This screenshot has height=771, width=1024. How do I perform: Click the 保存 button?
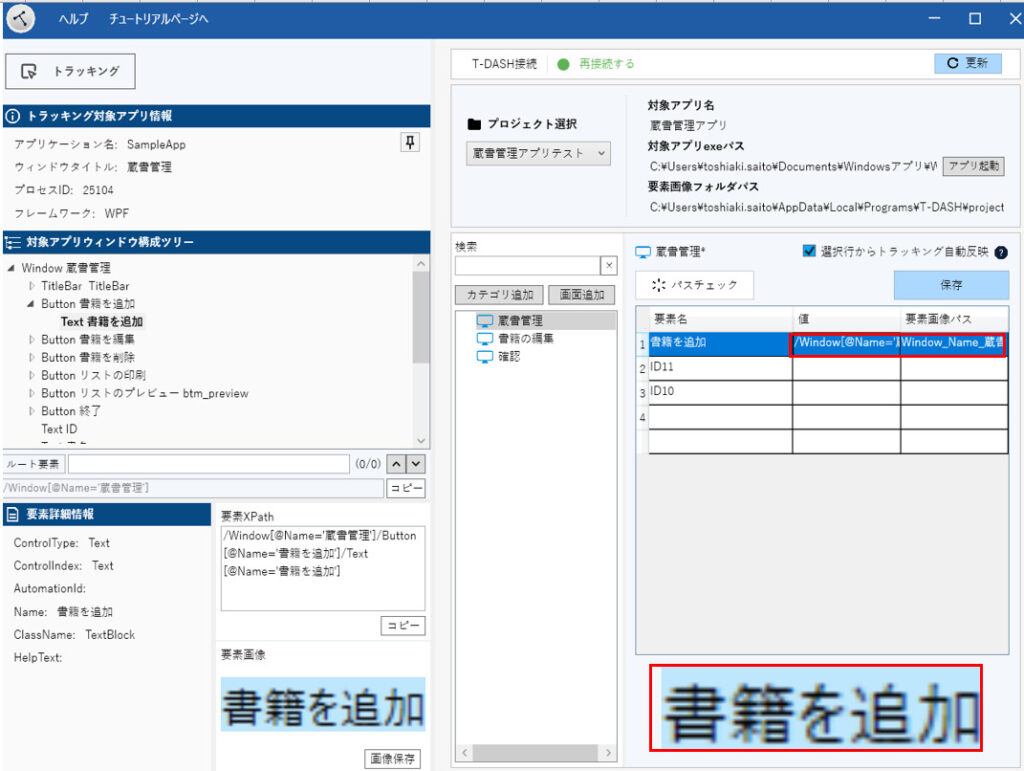(951, 285)
